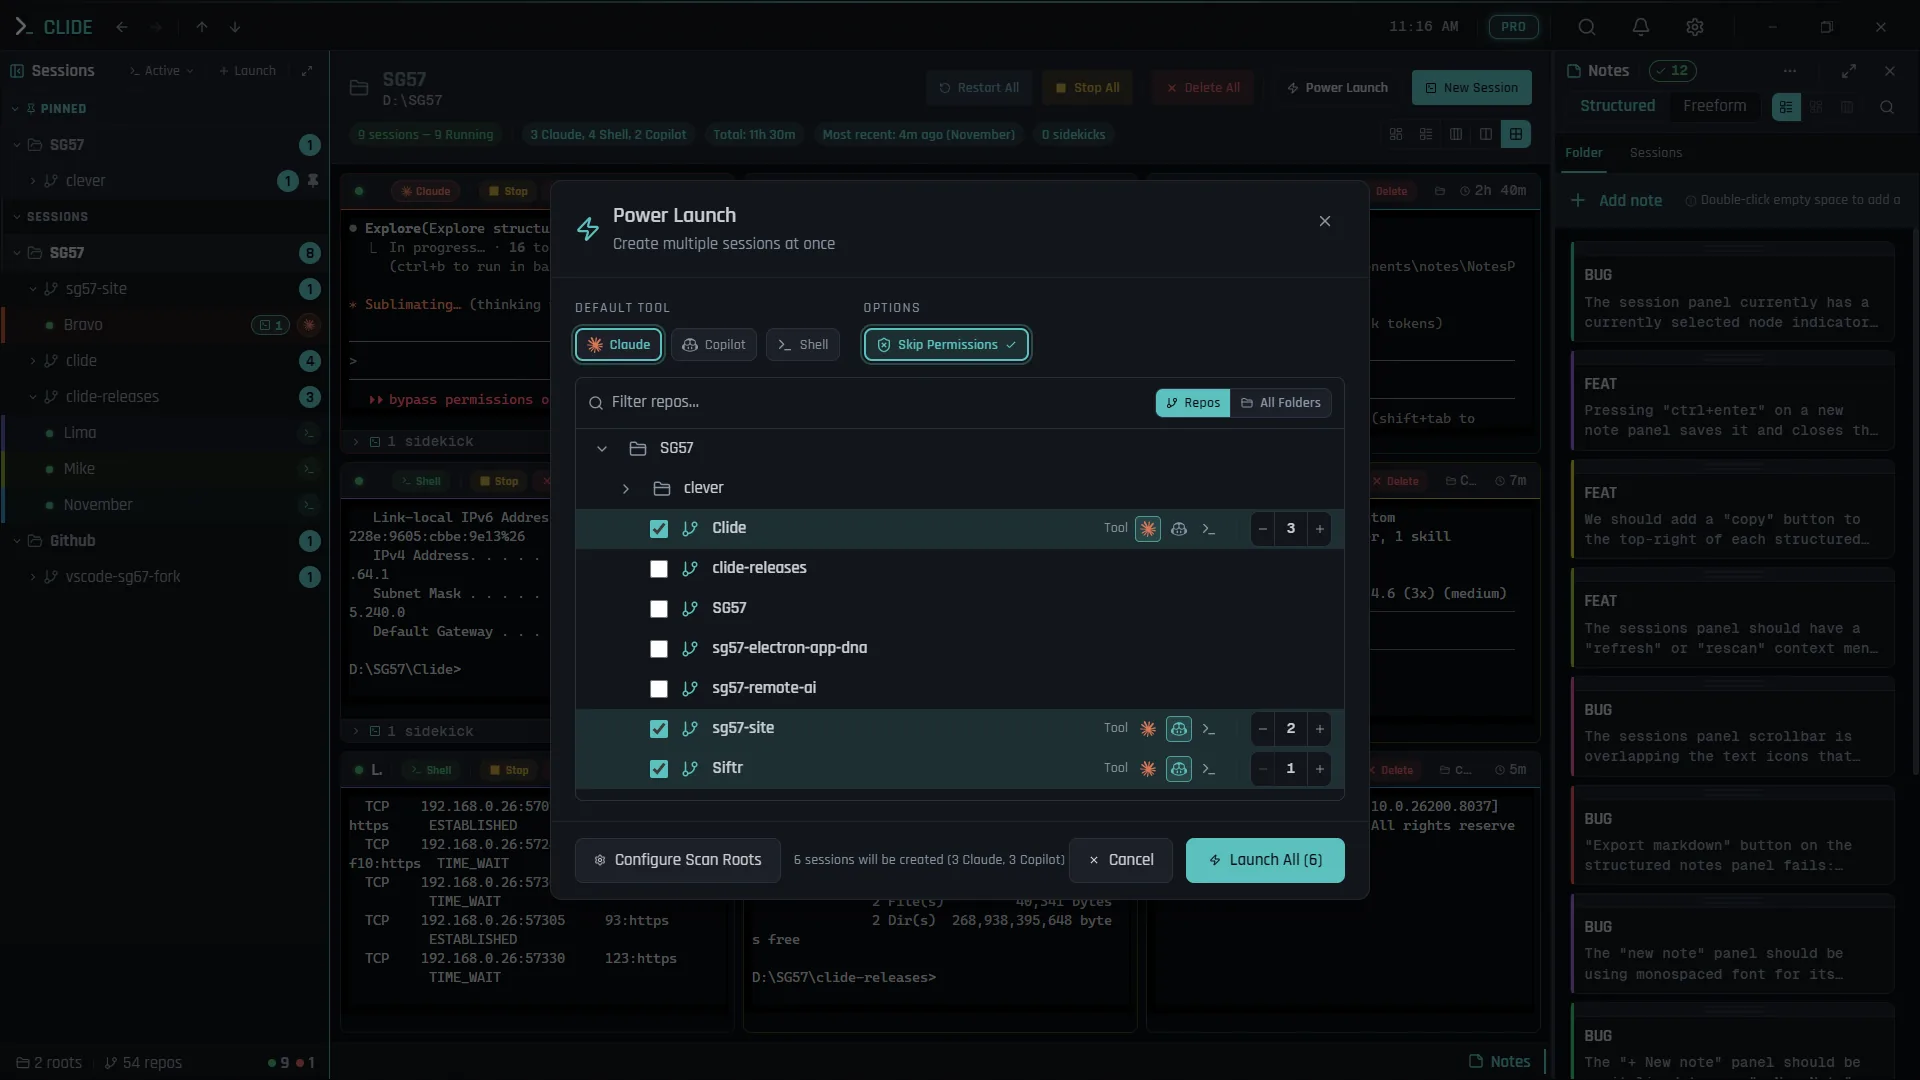Image resolution: width=1920 pixels, height=1080 pixels.
Task: Toggle the Skip Permissions option
Action: (946, 345)
